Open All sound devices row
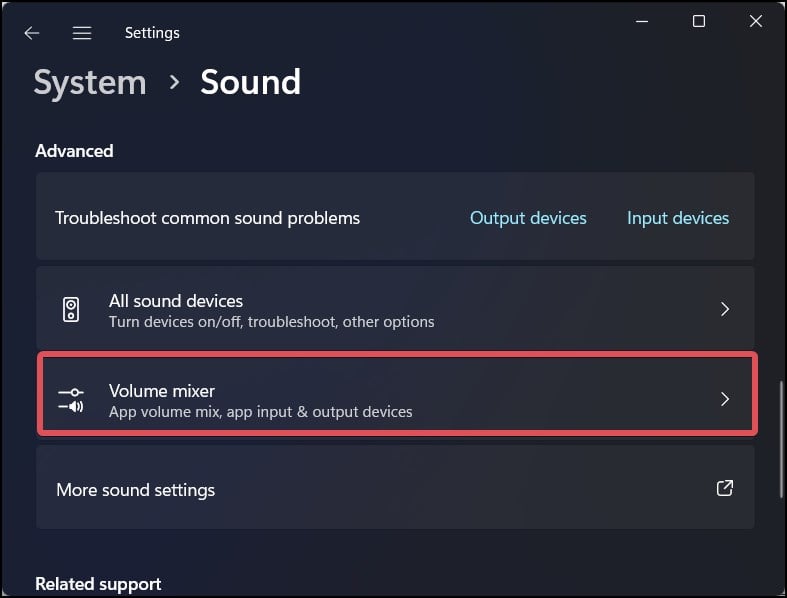The height and width of the screenshot is (598, 787). coord(395,307)
